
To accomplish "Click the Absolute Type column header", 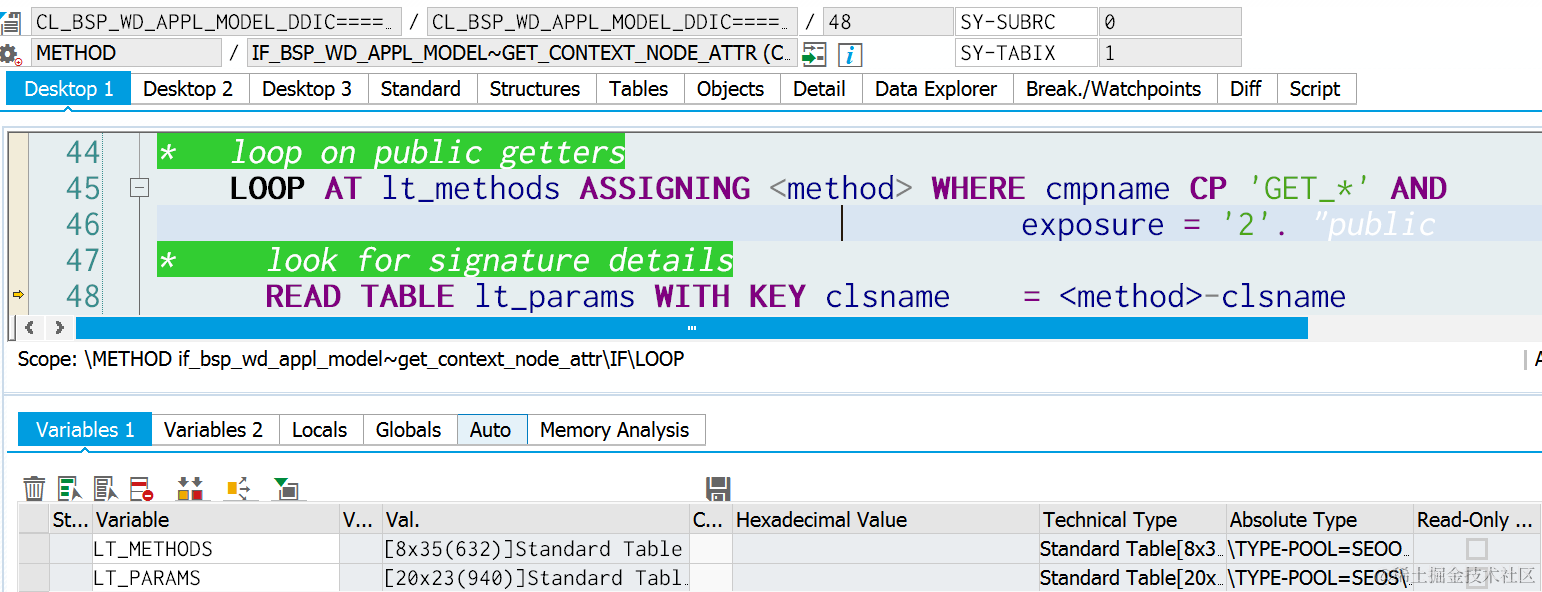I will 1319,520.
